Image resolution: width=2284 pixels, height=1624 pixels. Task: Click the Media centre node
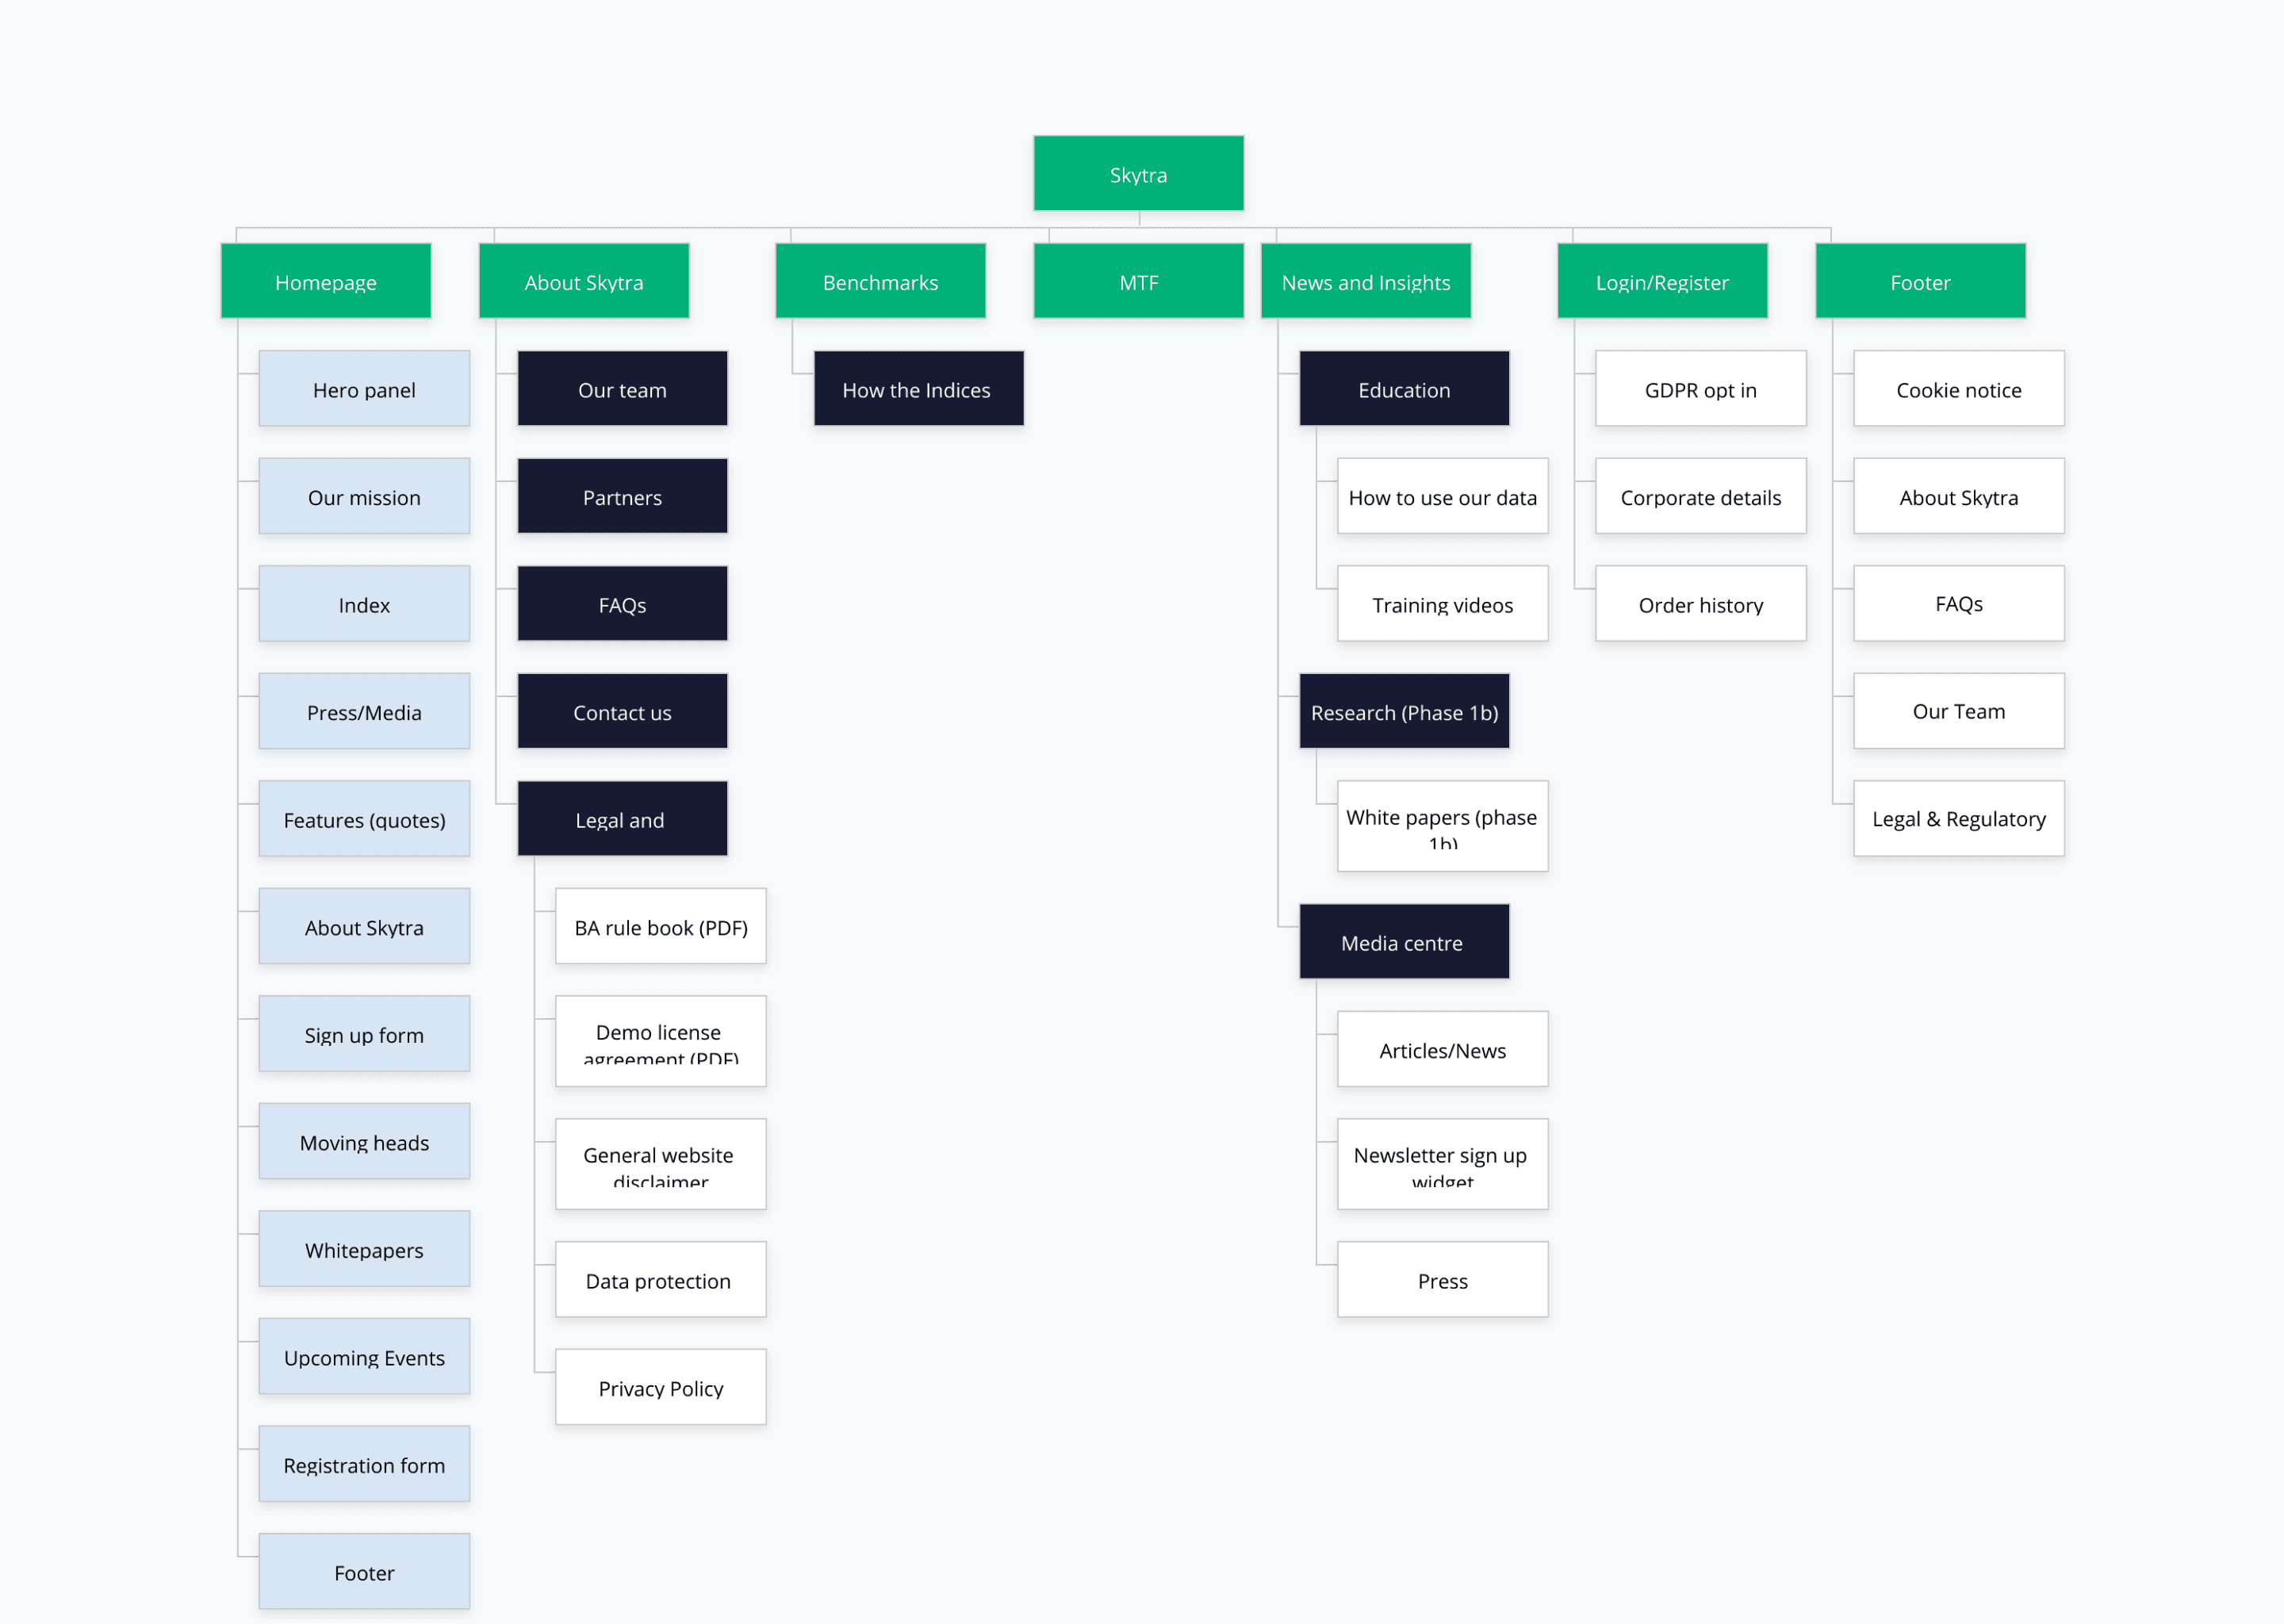tap(1404, 941)
